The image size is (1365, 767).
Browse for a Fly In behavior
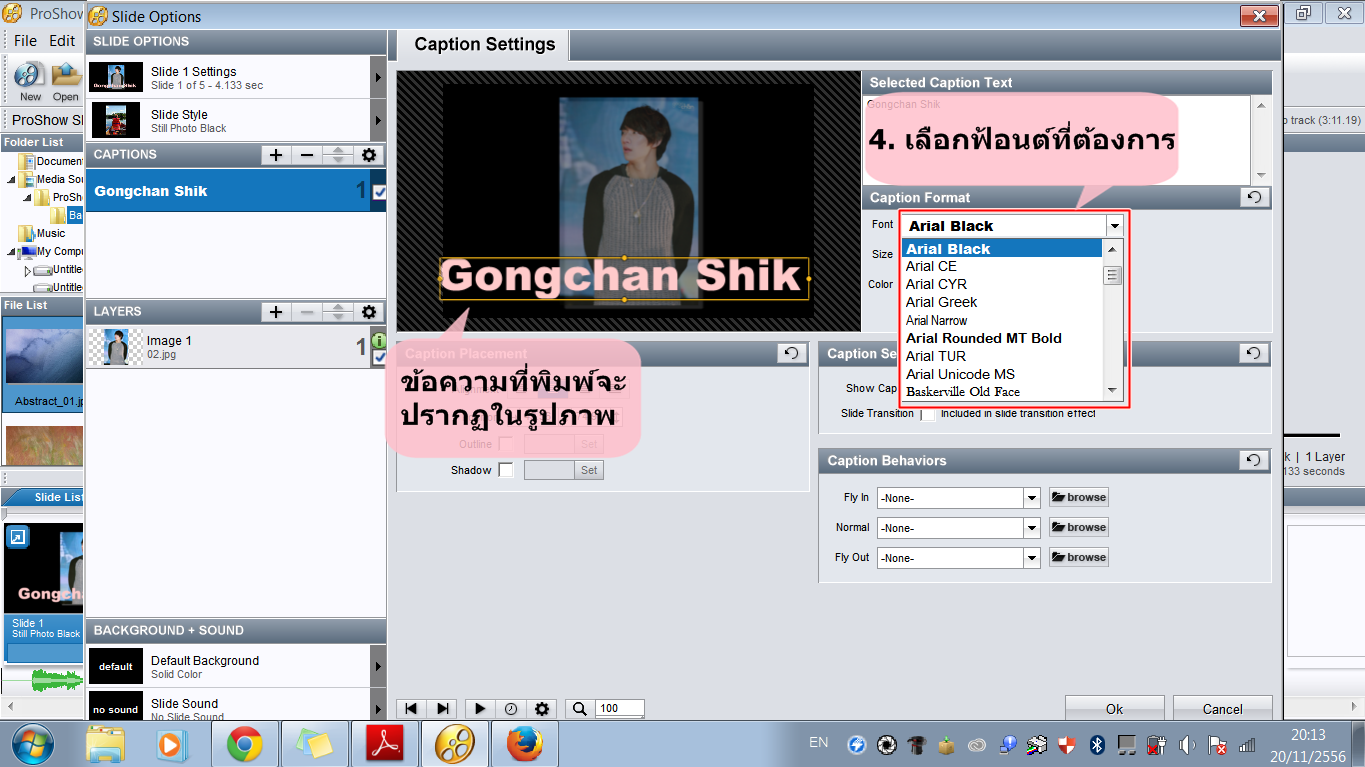pyautogui.click(x=1079, y=497)
